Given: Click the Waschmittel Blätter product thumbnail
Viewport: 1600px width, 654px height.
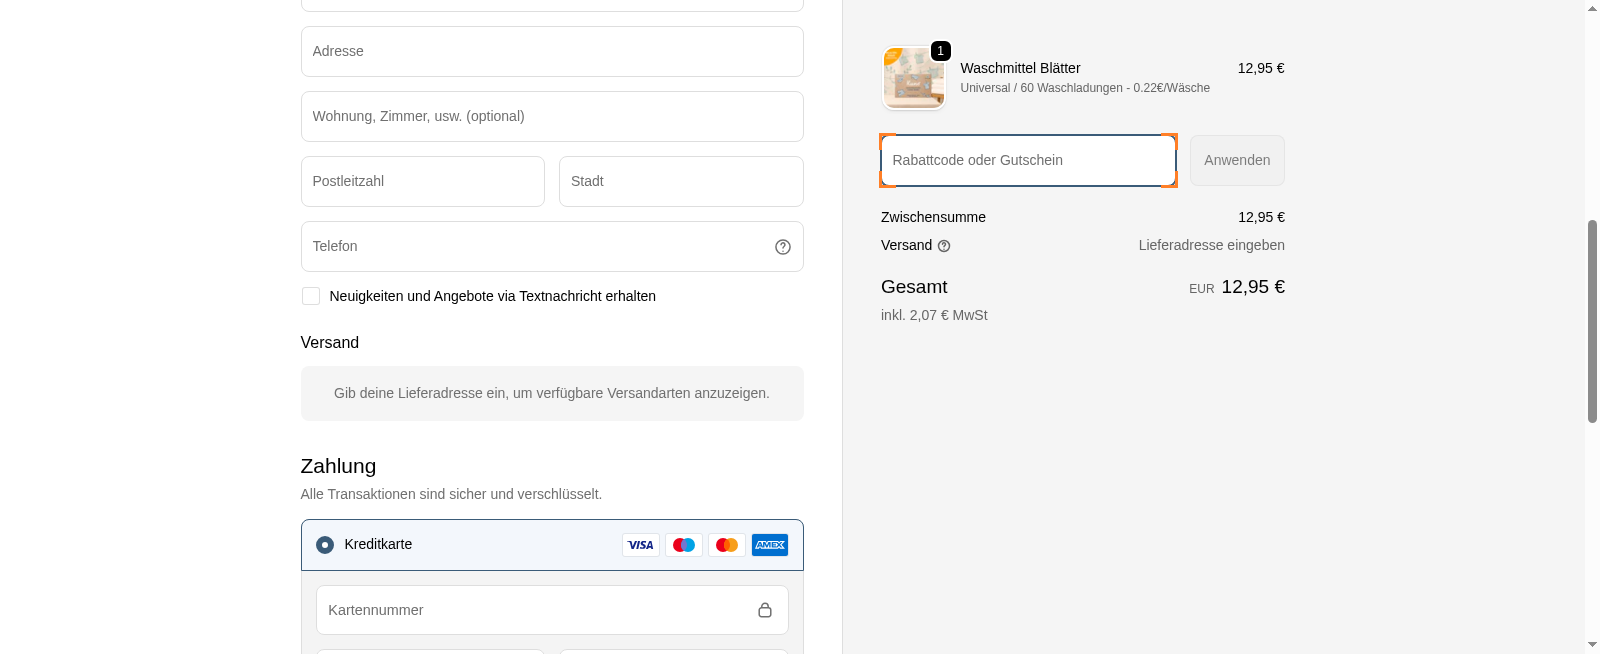Looking at the screenshot, I should (x=913, y=78).
